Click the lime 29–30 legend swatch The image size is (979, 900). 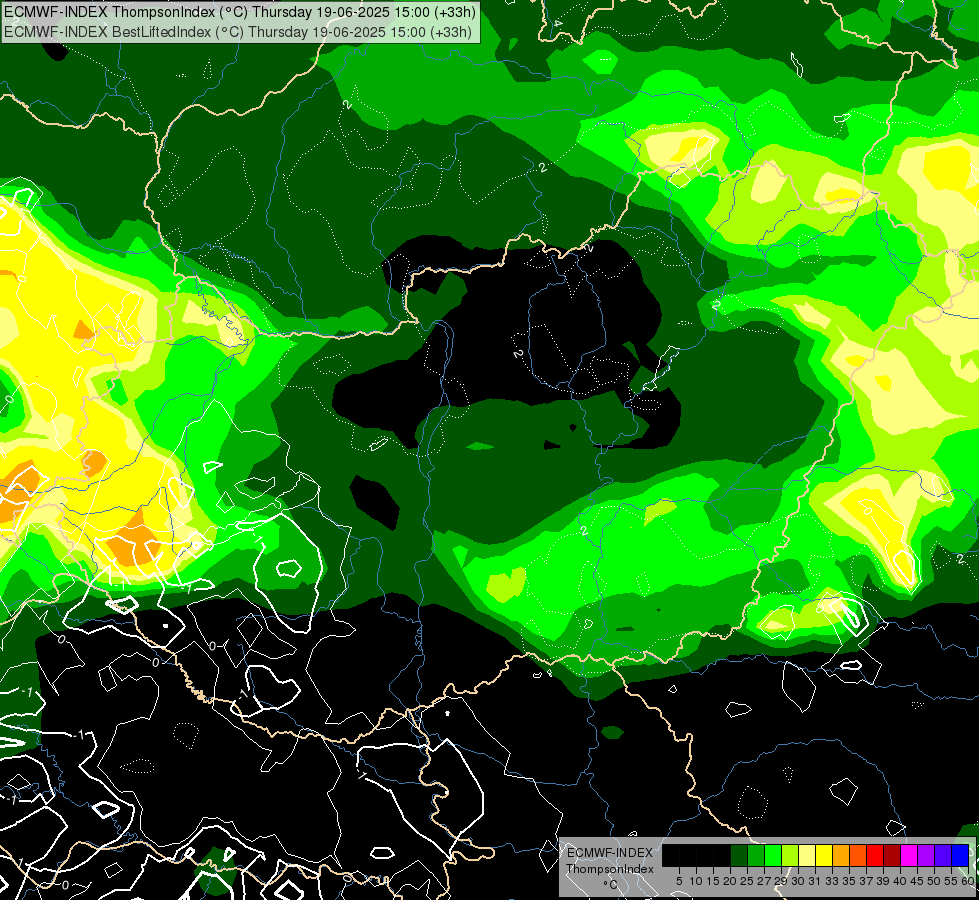(x=790, y=855)
